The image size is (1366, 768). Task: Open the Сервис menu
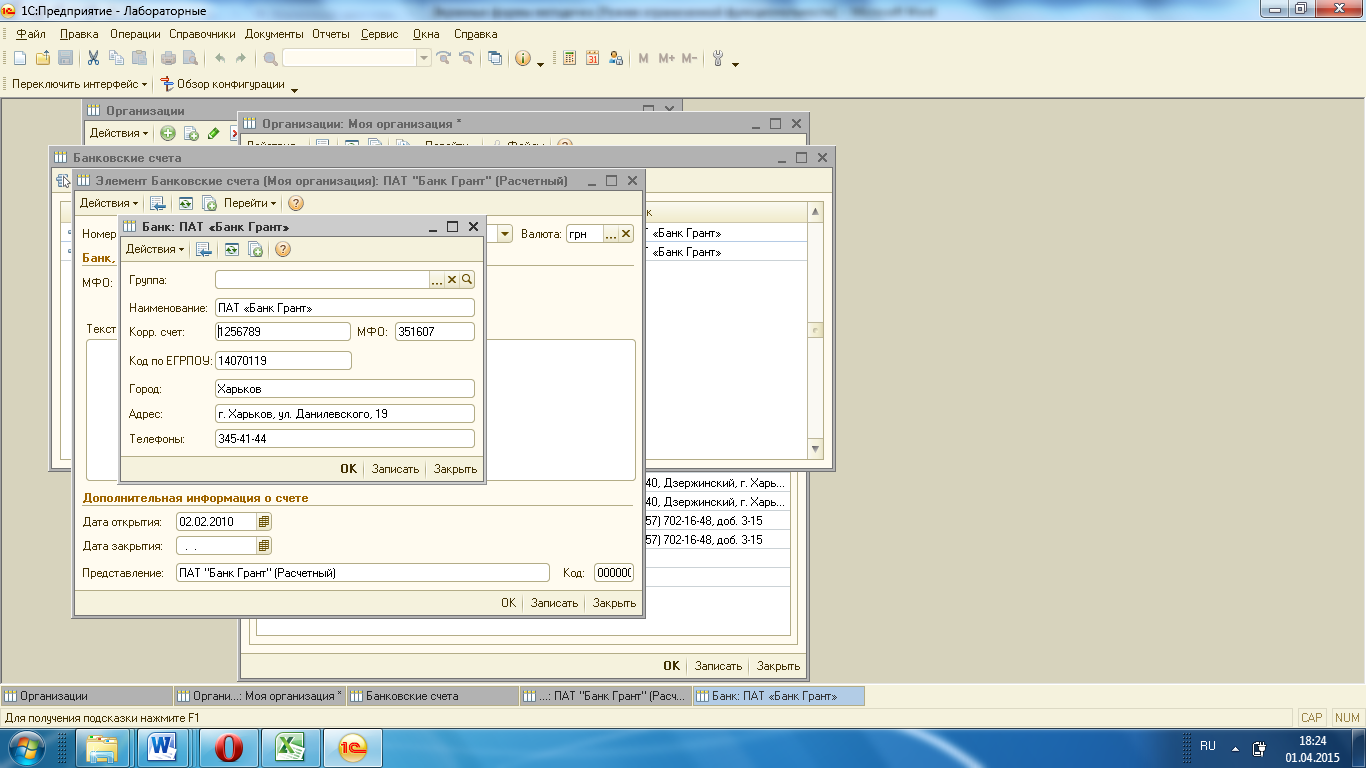point(379,34)
